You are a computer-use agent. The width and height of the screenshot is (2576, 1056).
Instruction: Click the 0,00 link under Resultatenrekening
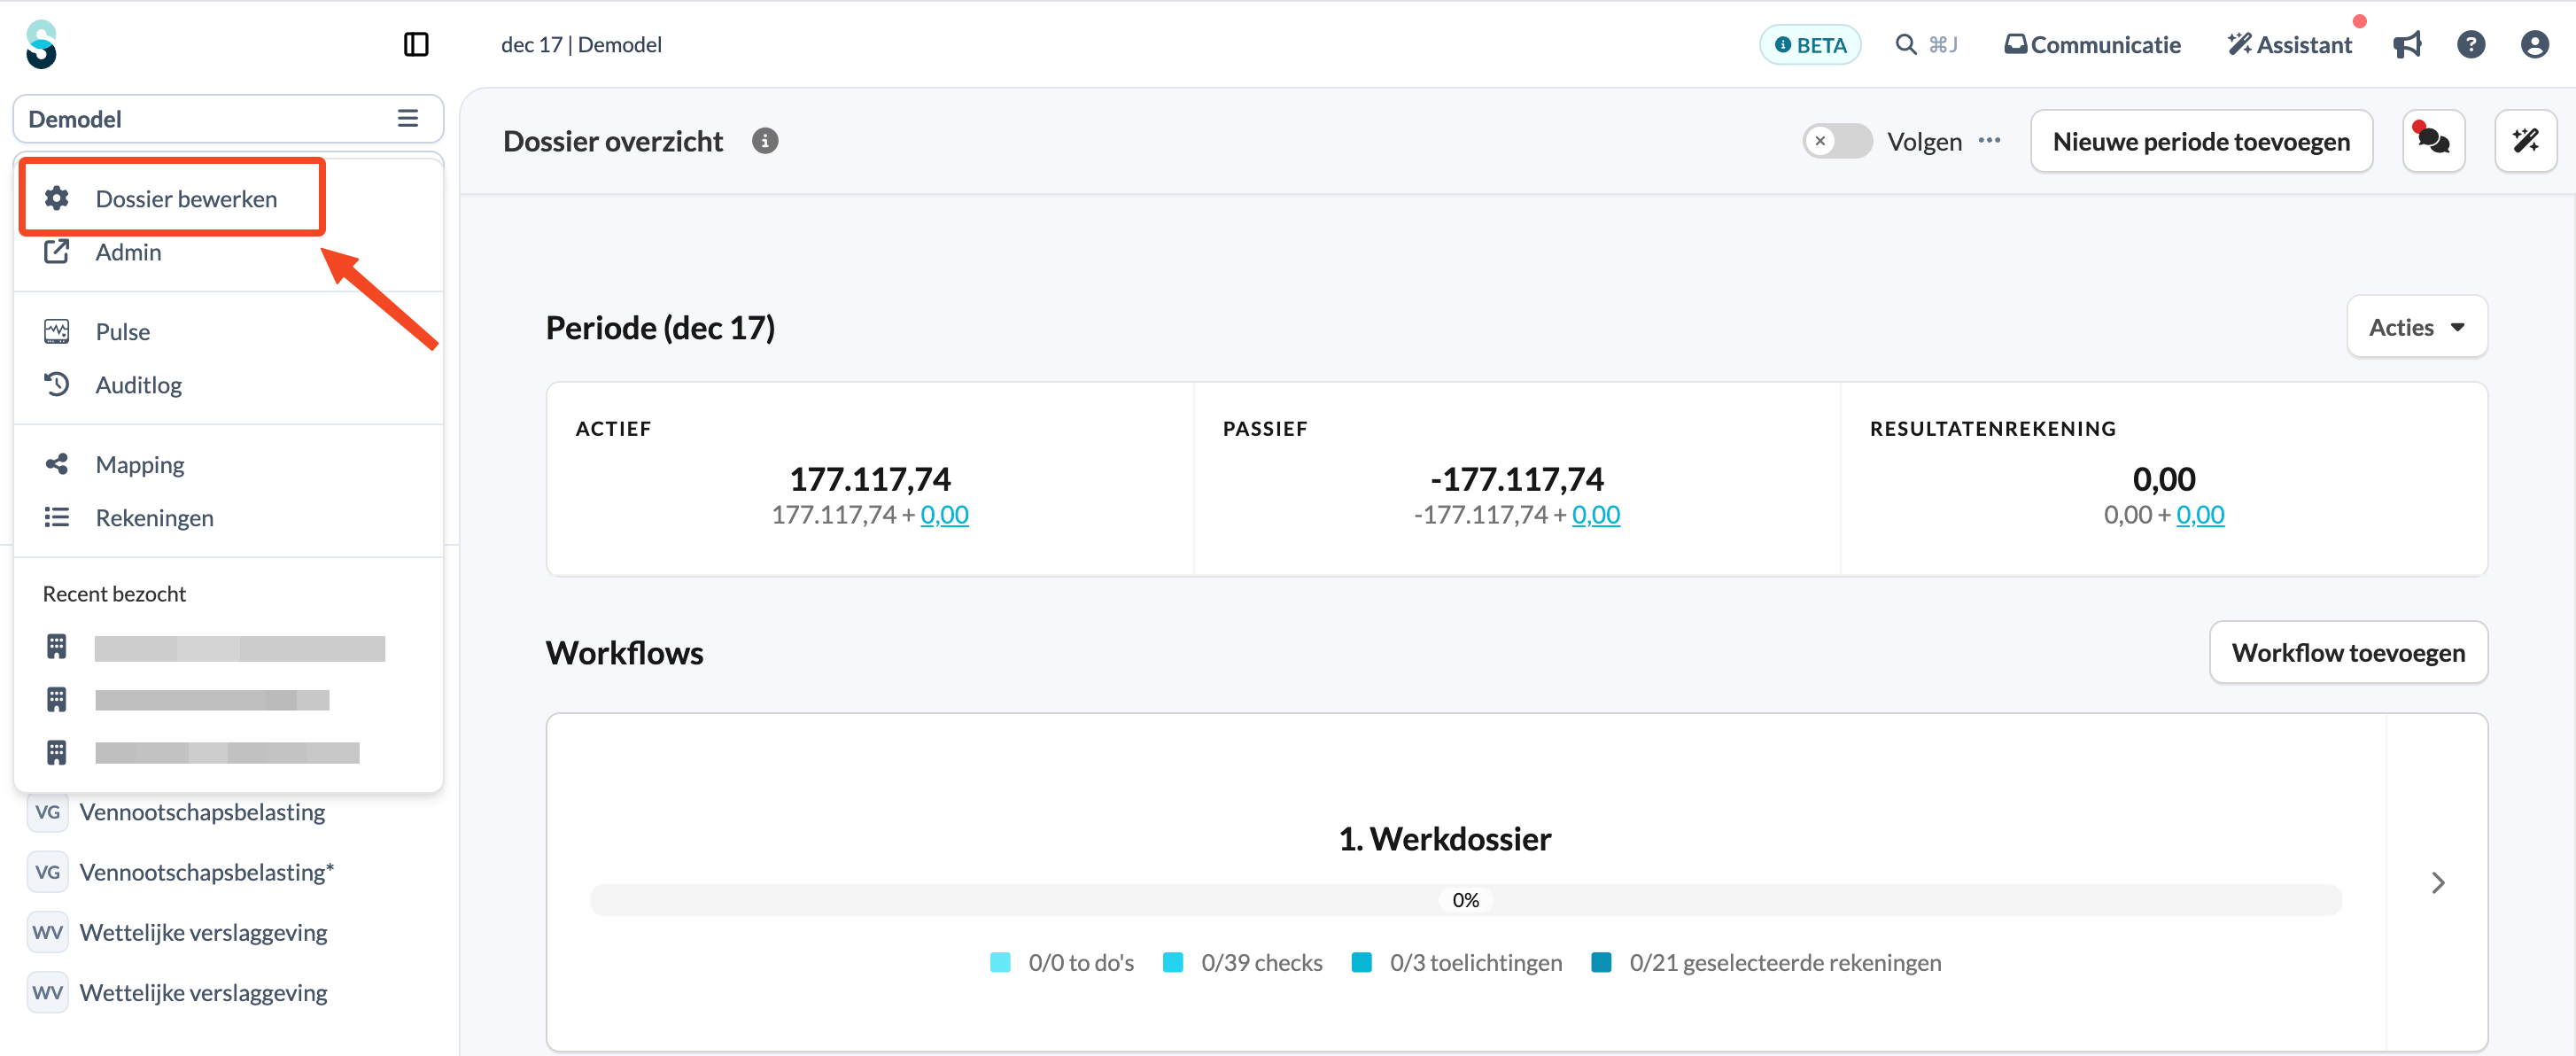coord(2200,514)
